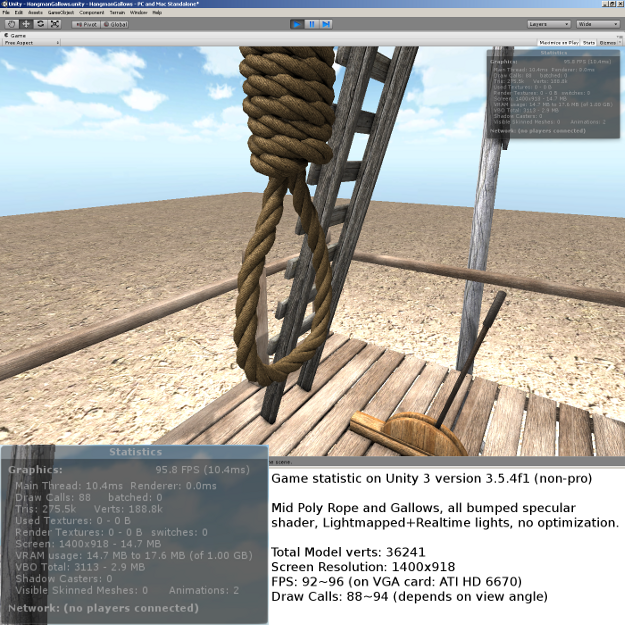This screenshot has height=625, width=625.
Task: Close the Unity window
Action: (x=620, y=4)
